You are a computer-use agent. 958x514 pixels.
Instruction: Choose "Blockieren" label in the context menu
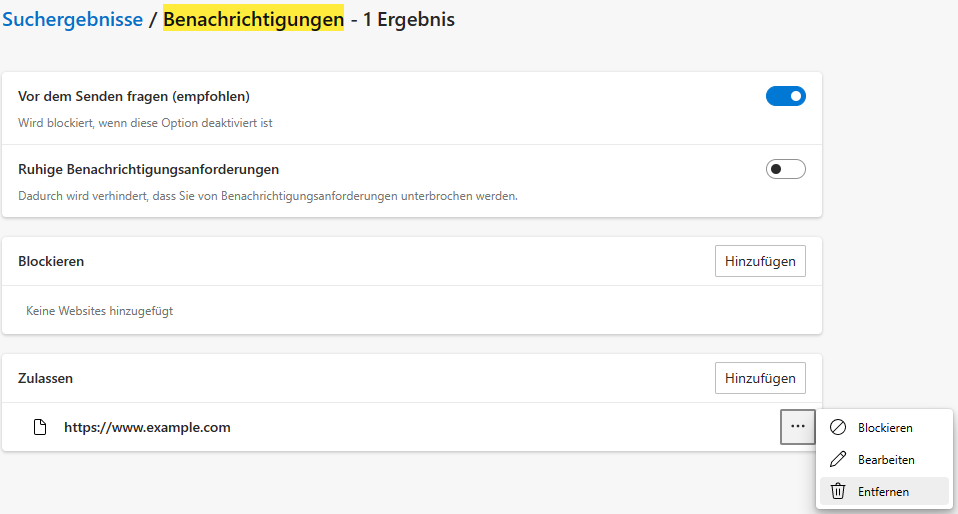(885, 427)
